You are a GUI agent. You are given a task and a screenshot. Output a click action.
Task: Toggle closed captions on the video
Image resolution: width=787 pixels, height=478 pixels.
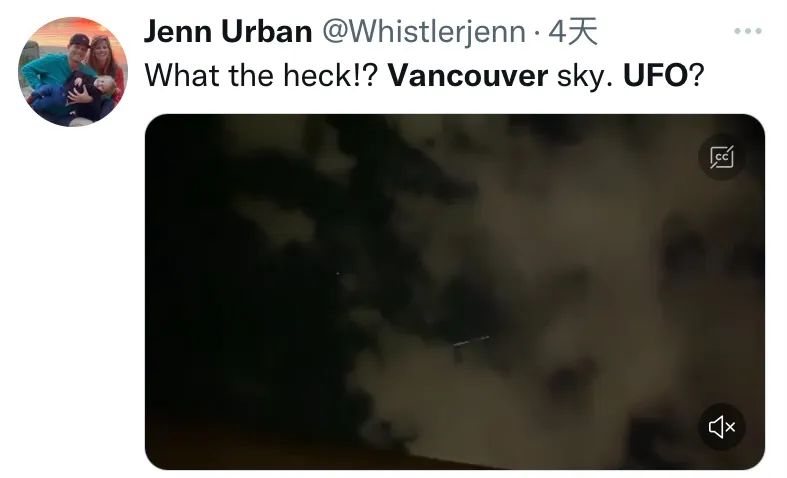coord(722,157)
